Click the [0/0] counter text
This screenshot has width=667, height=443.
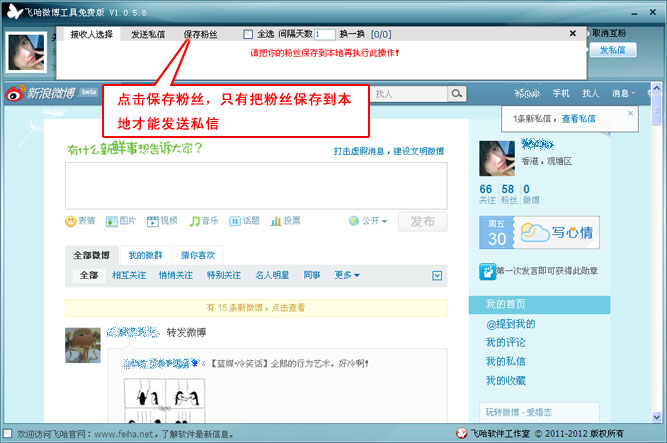coord(381,34)
